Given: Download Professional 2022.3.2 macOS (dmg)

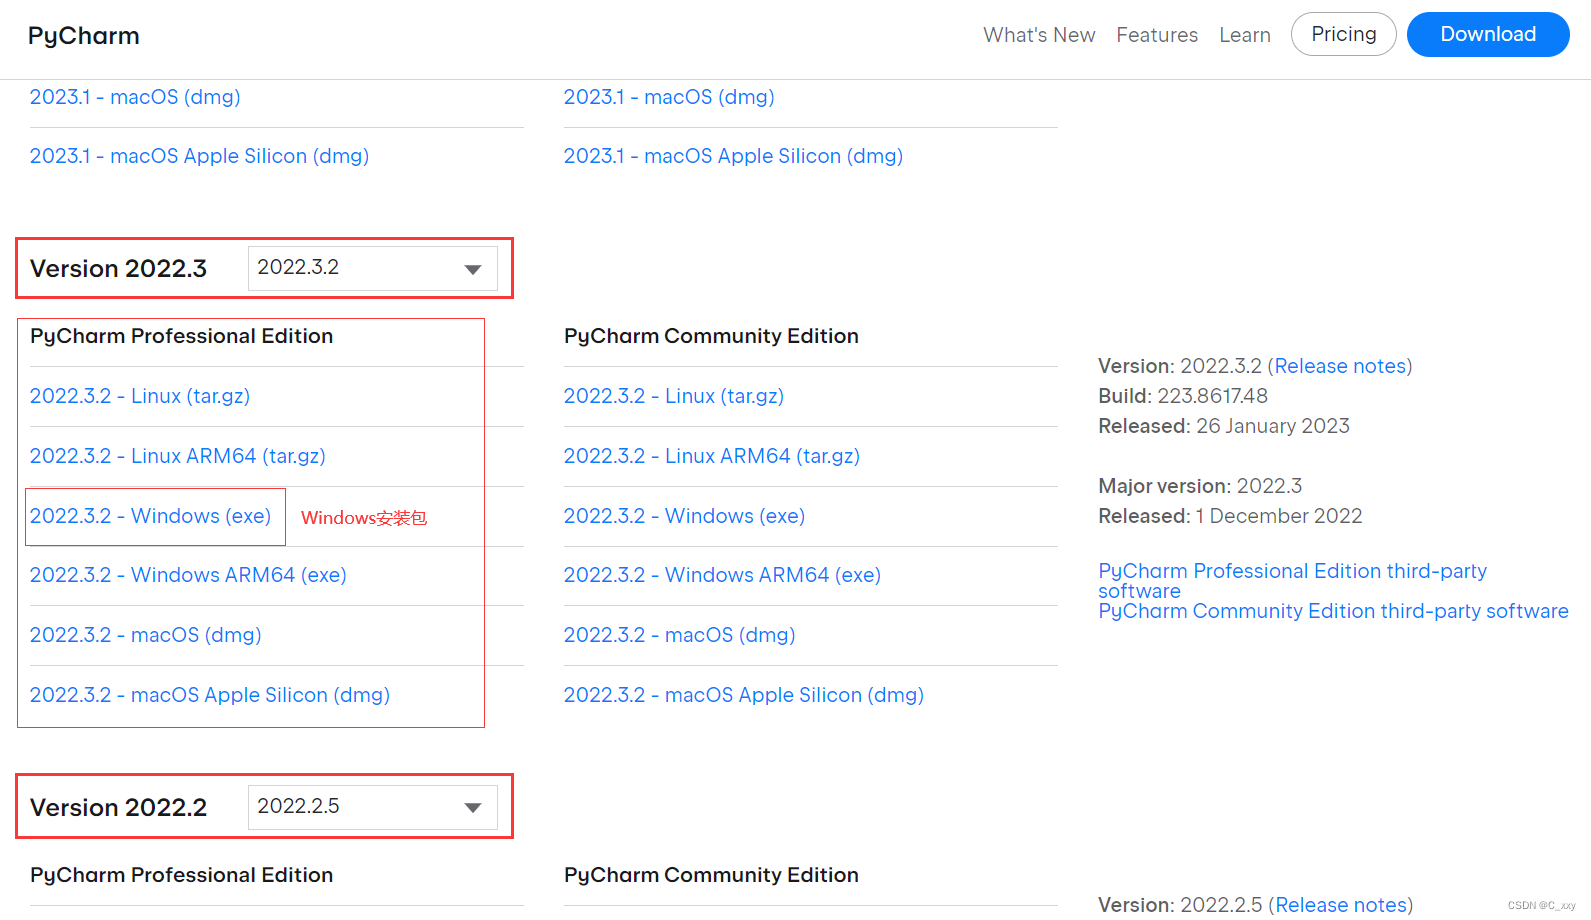Looking at the screenshot, I should coord(146,635).
